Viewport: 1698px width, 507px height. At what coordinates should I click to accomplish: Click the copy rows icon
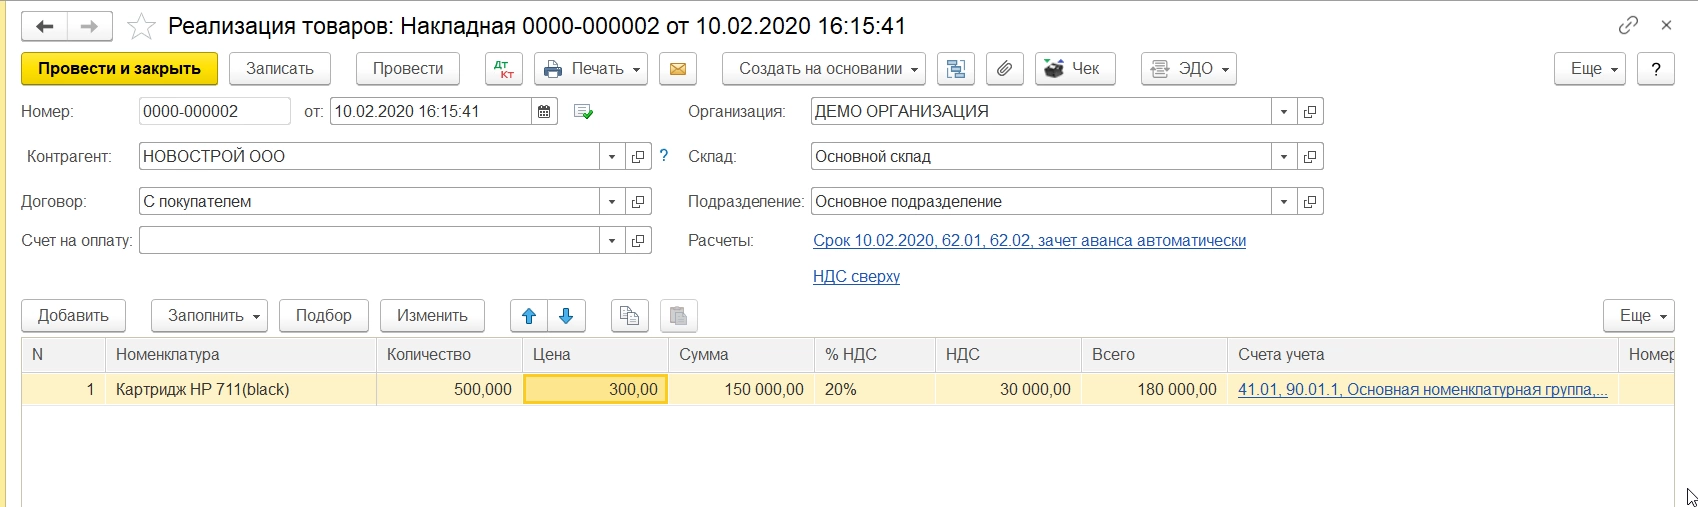629,316
